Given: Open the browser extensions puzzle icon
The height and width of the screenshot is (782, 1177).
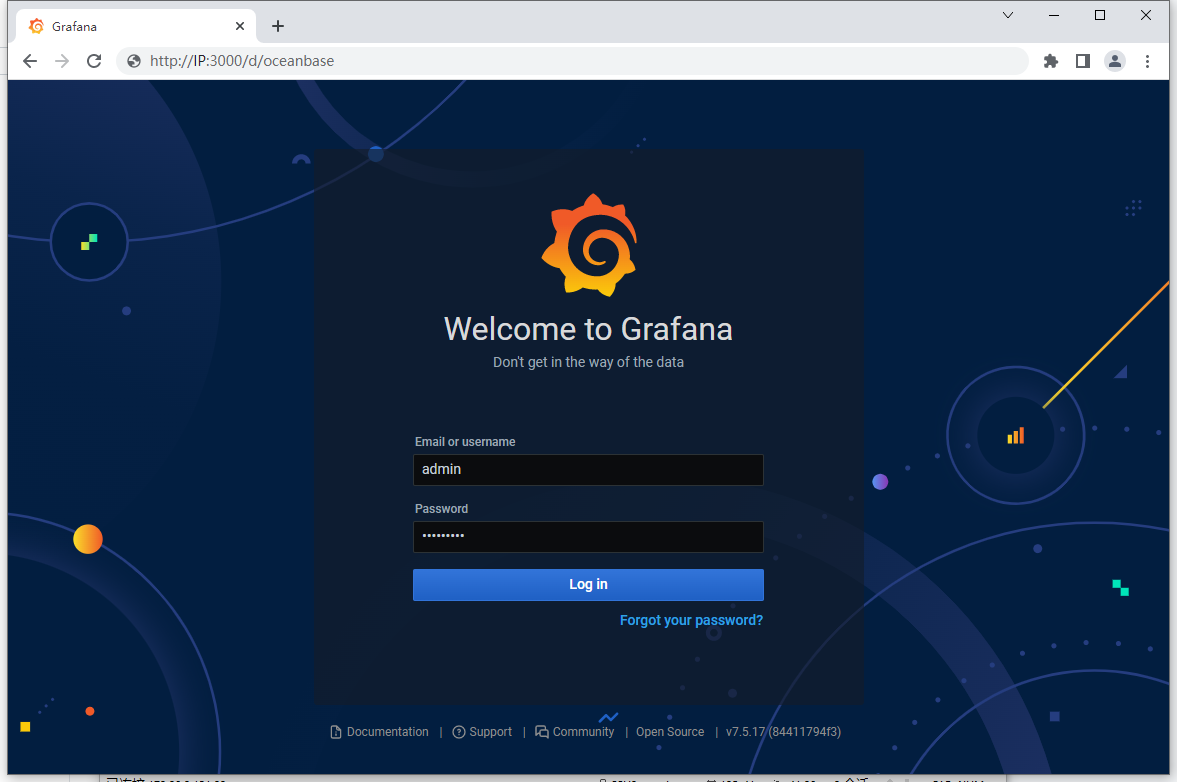Looking at the screenshot, I should 1051,61.
